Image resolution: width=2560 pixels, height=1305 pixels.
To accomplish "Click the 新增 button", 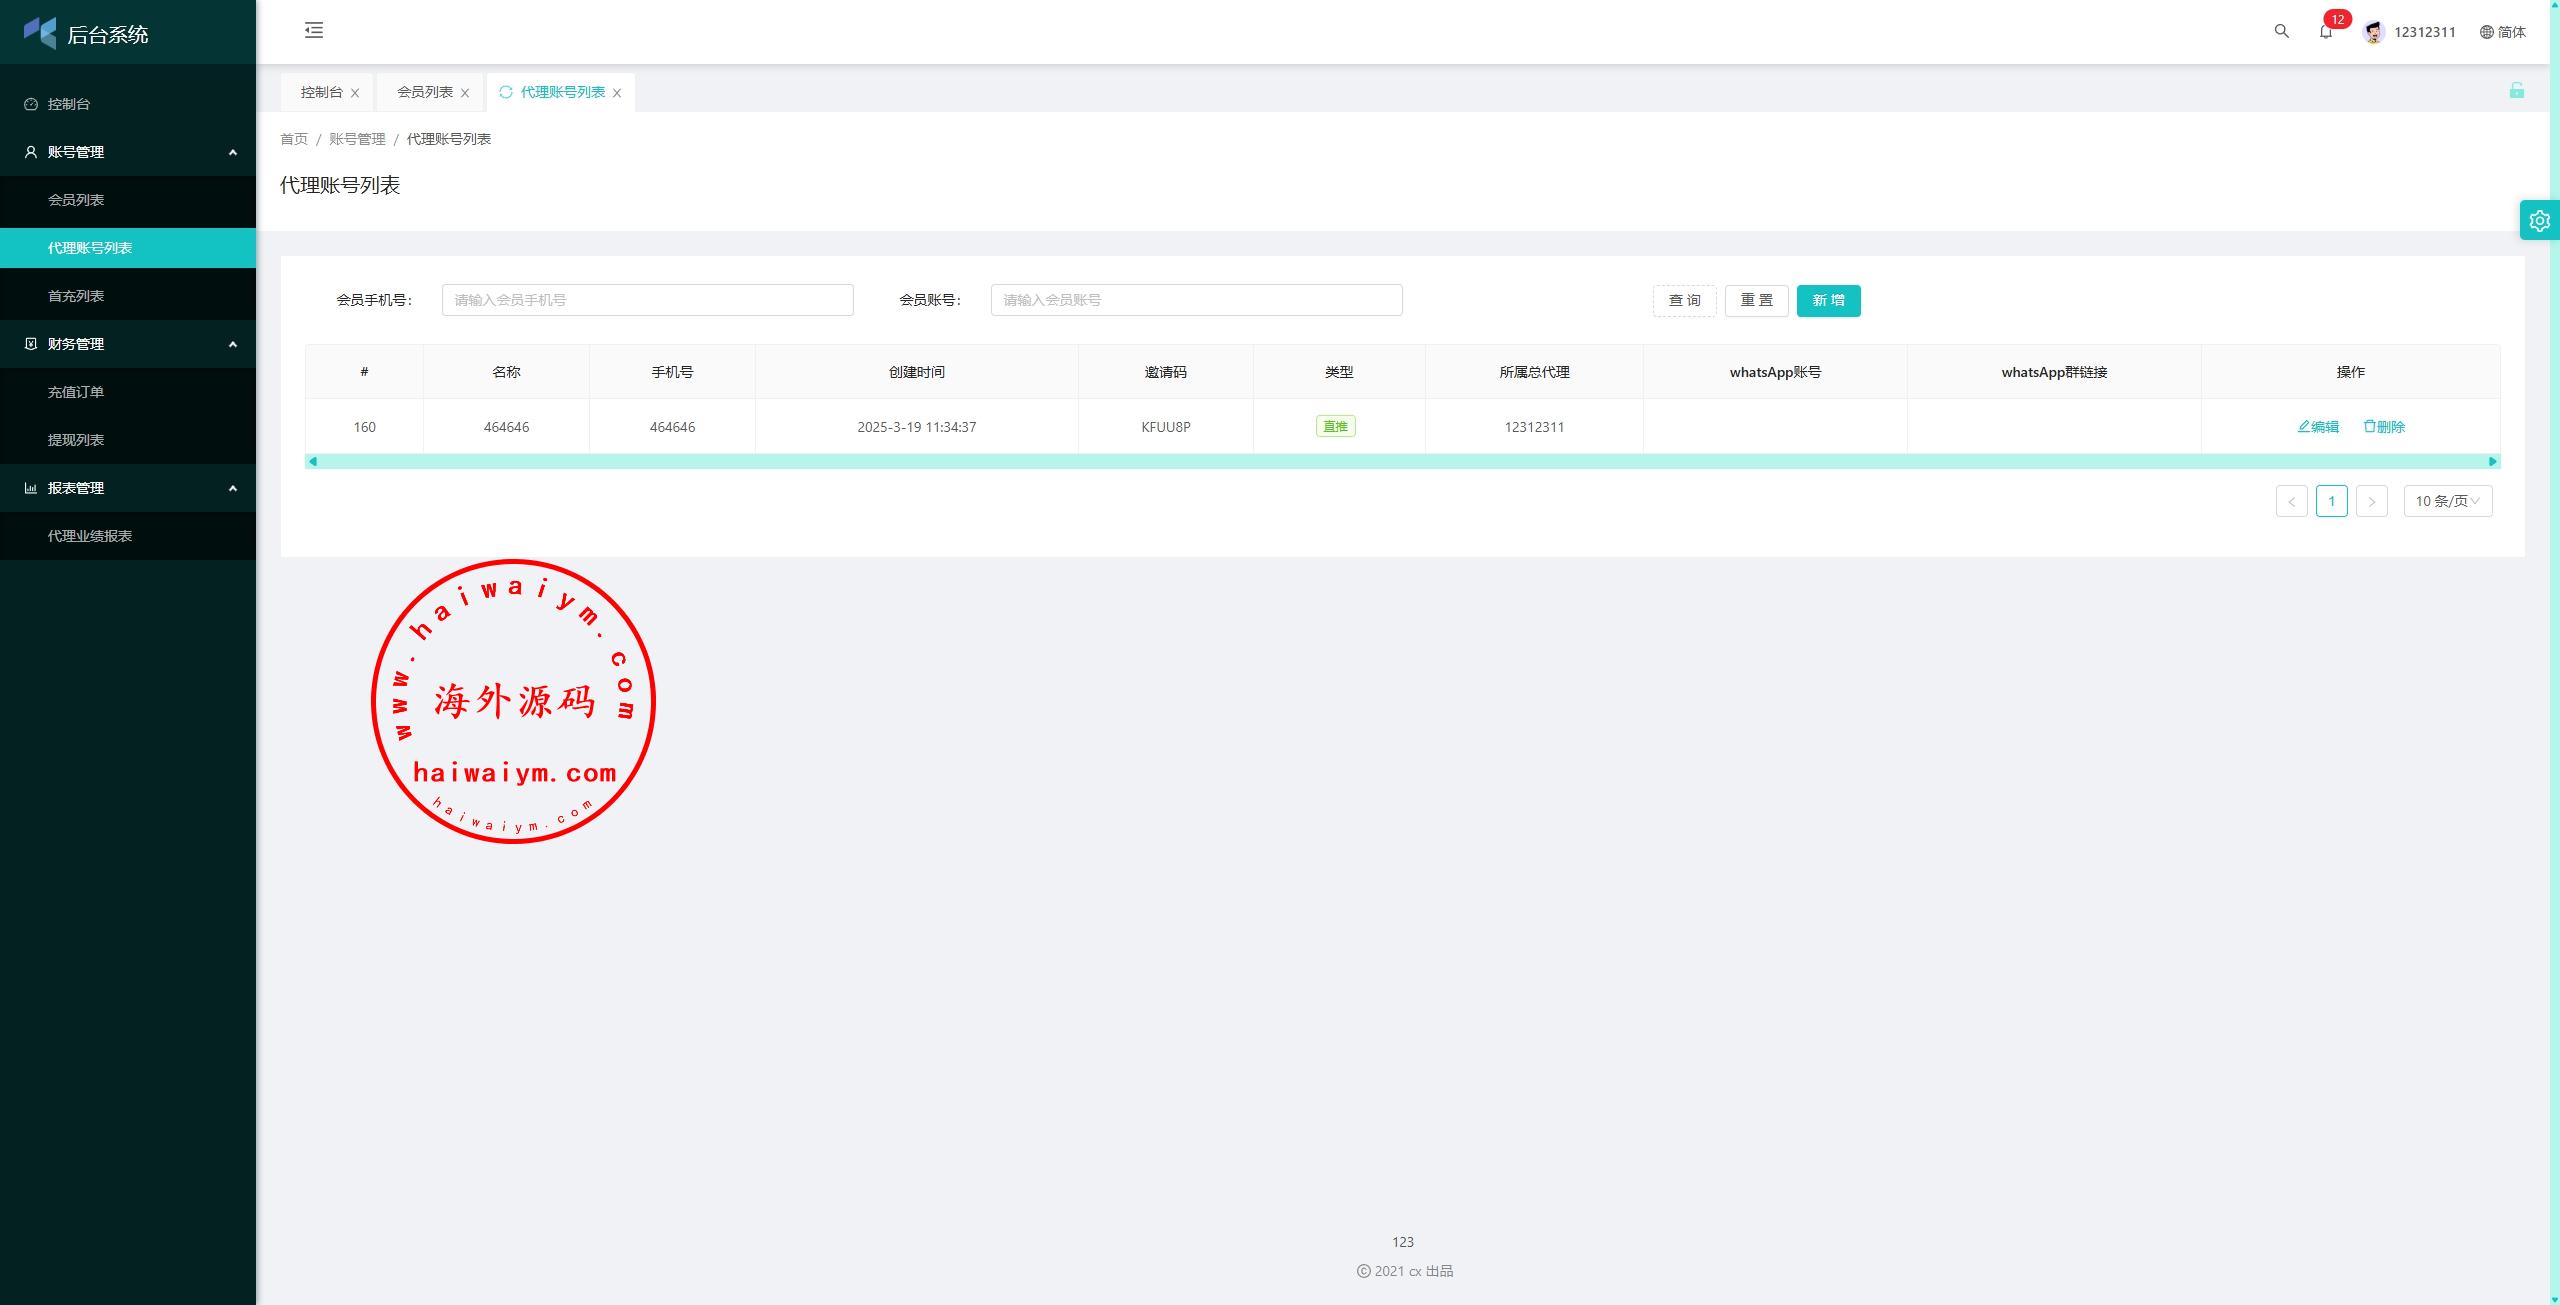I will click(1828, 301).
